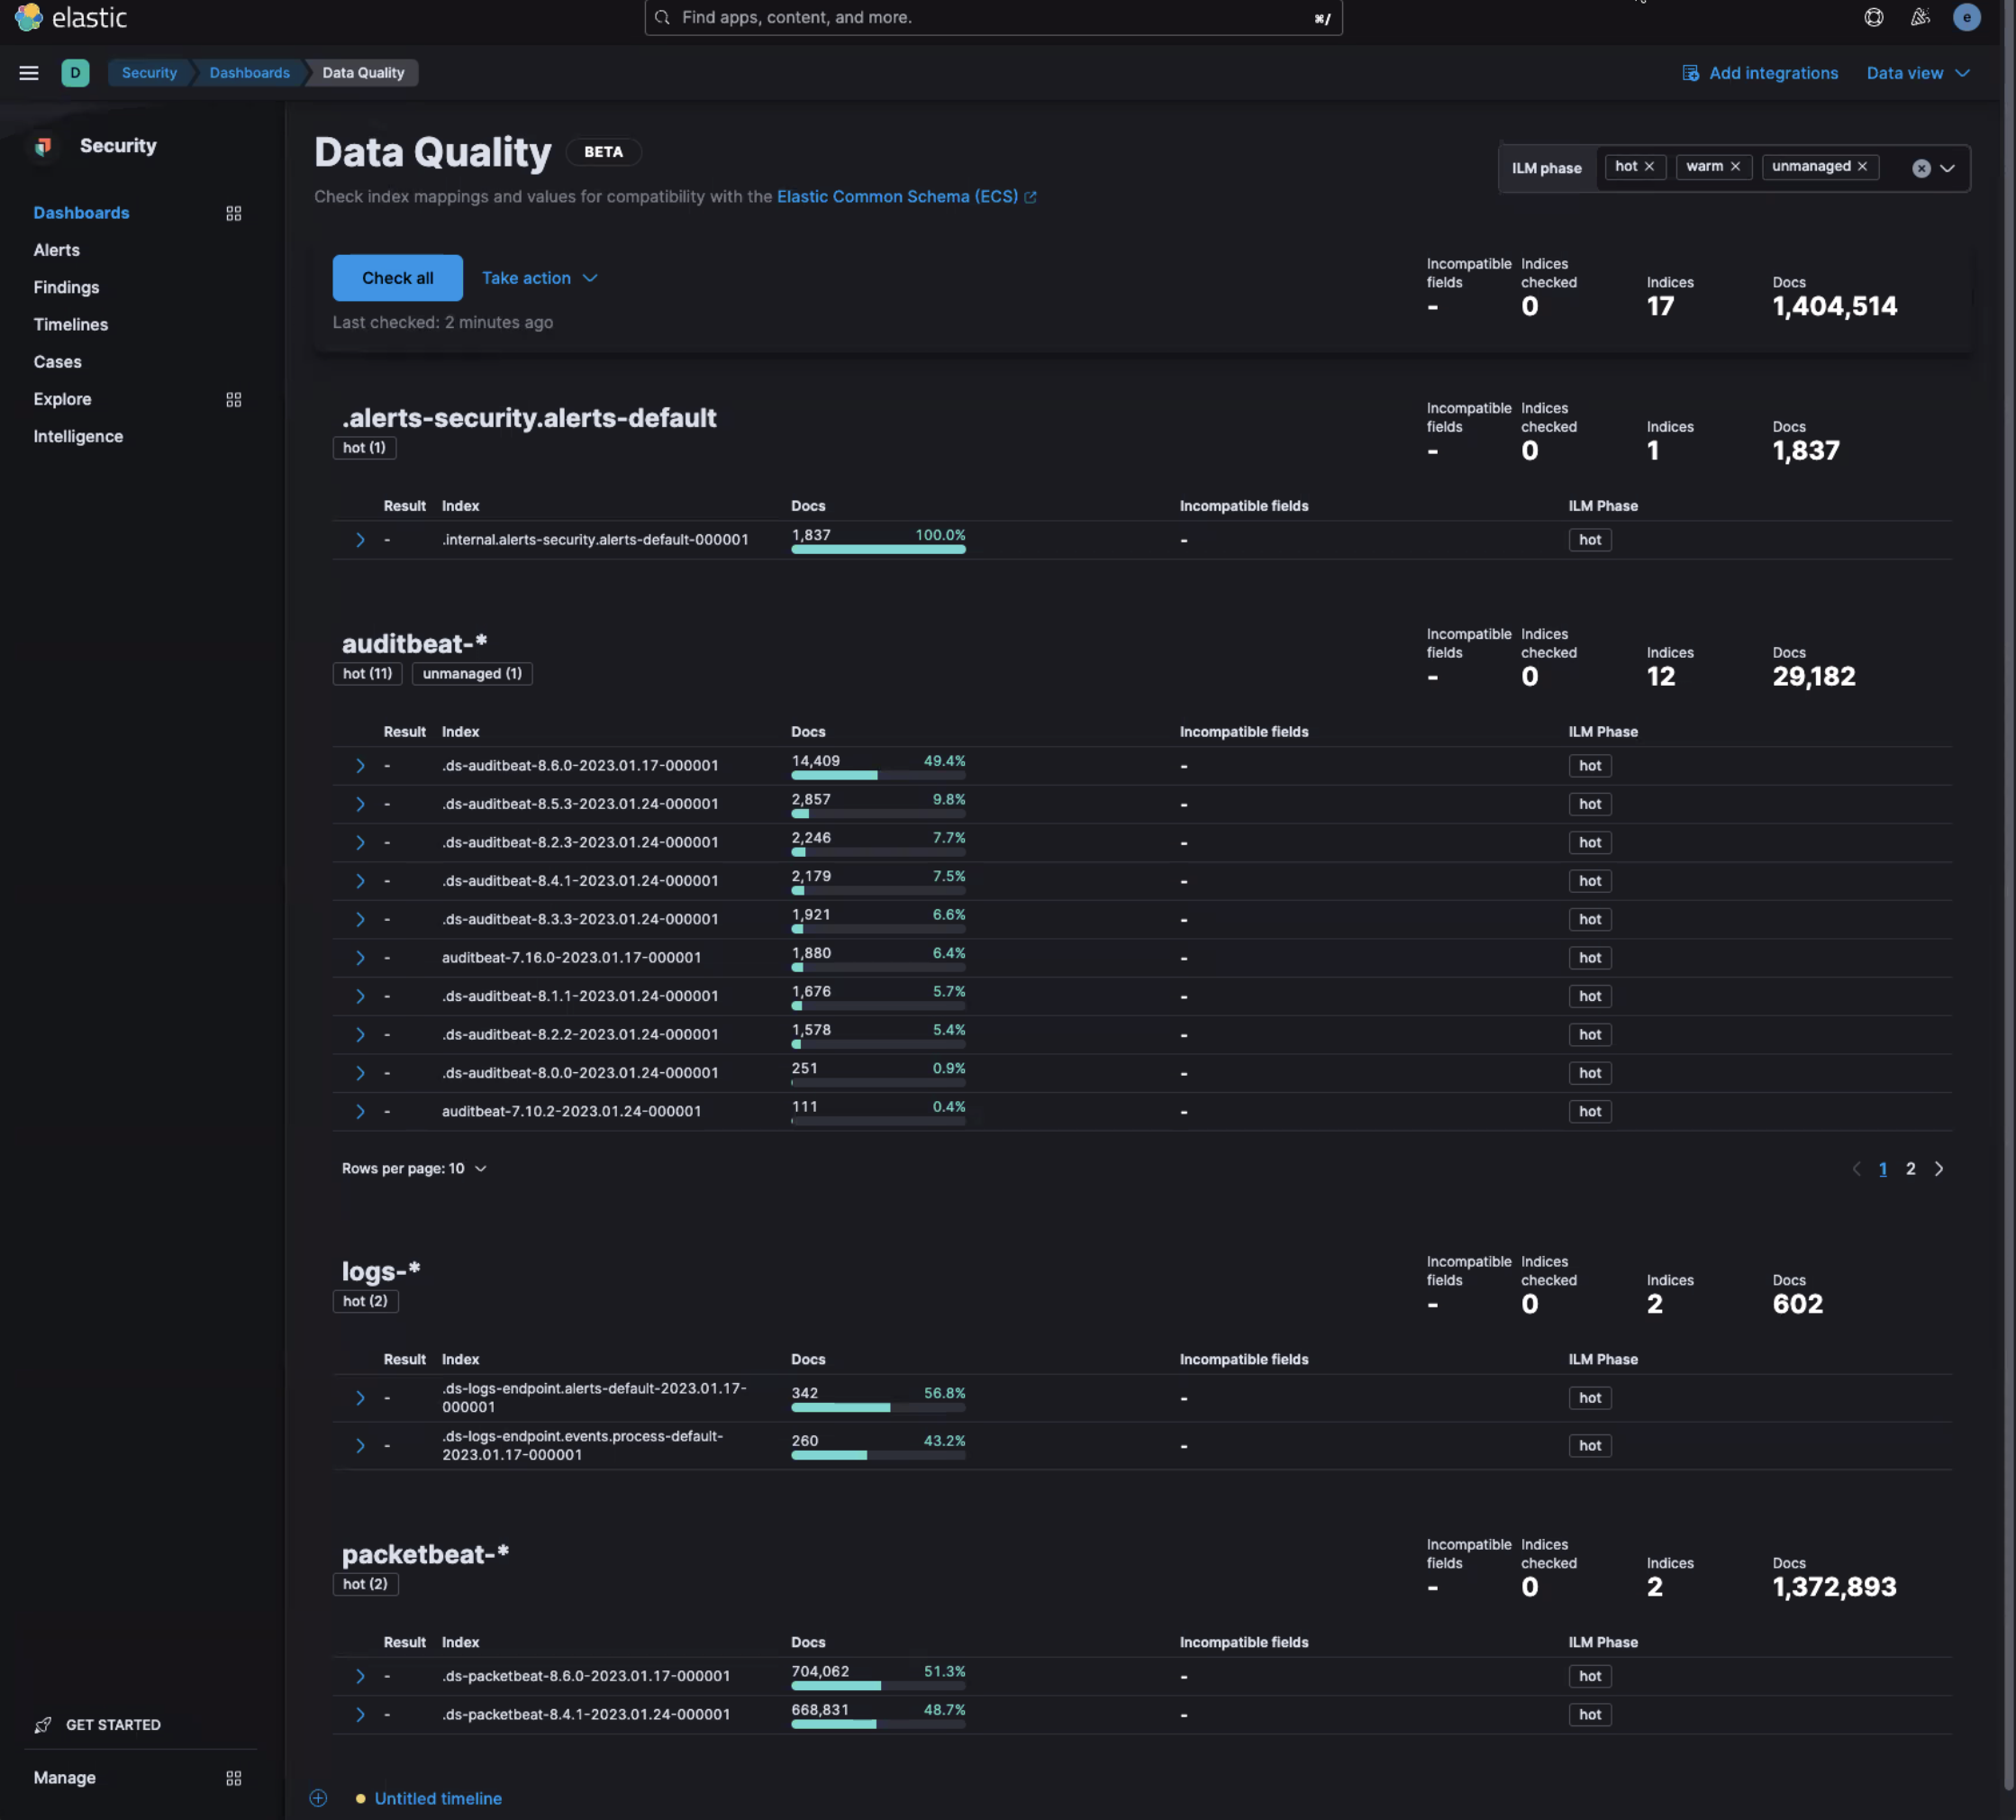2016x1820 pixels.
Task: Open the hamburger navigation menu
Action: coord(29,73)
